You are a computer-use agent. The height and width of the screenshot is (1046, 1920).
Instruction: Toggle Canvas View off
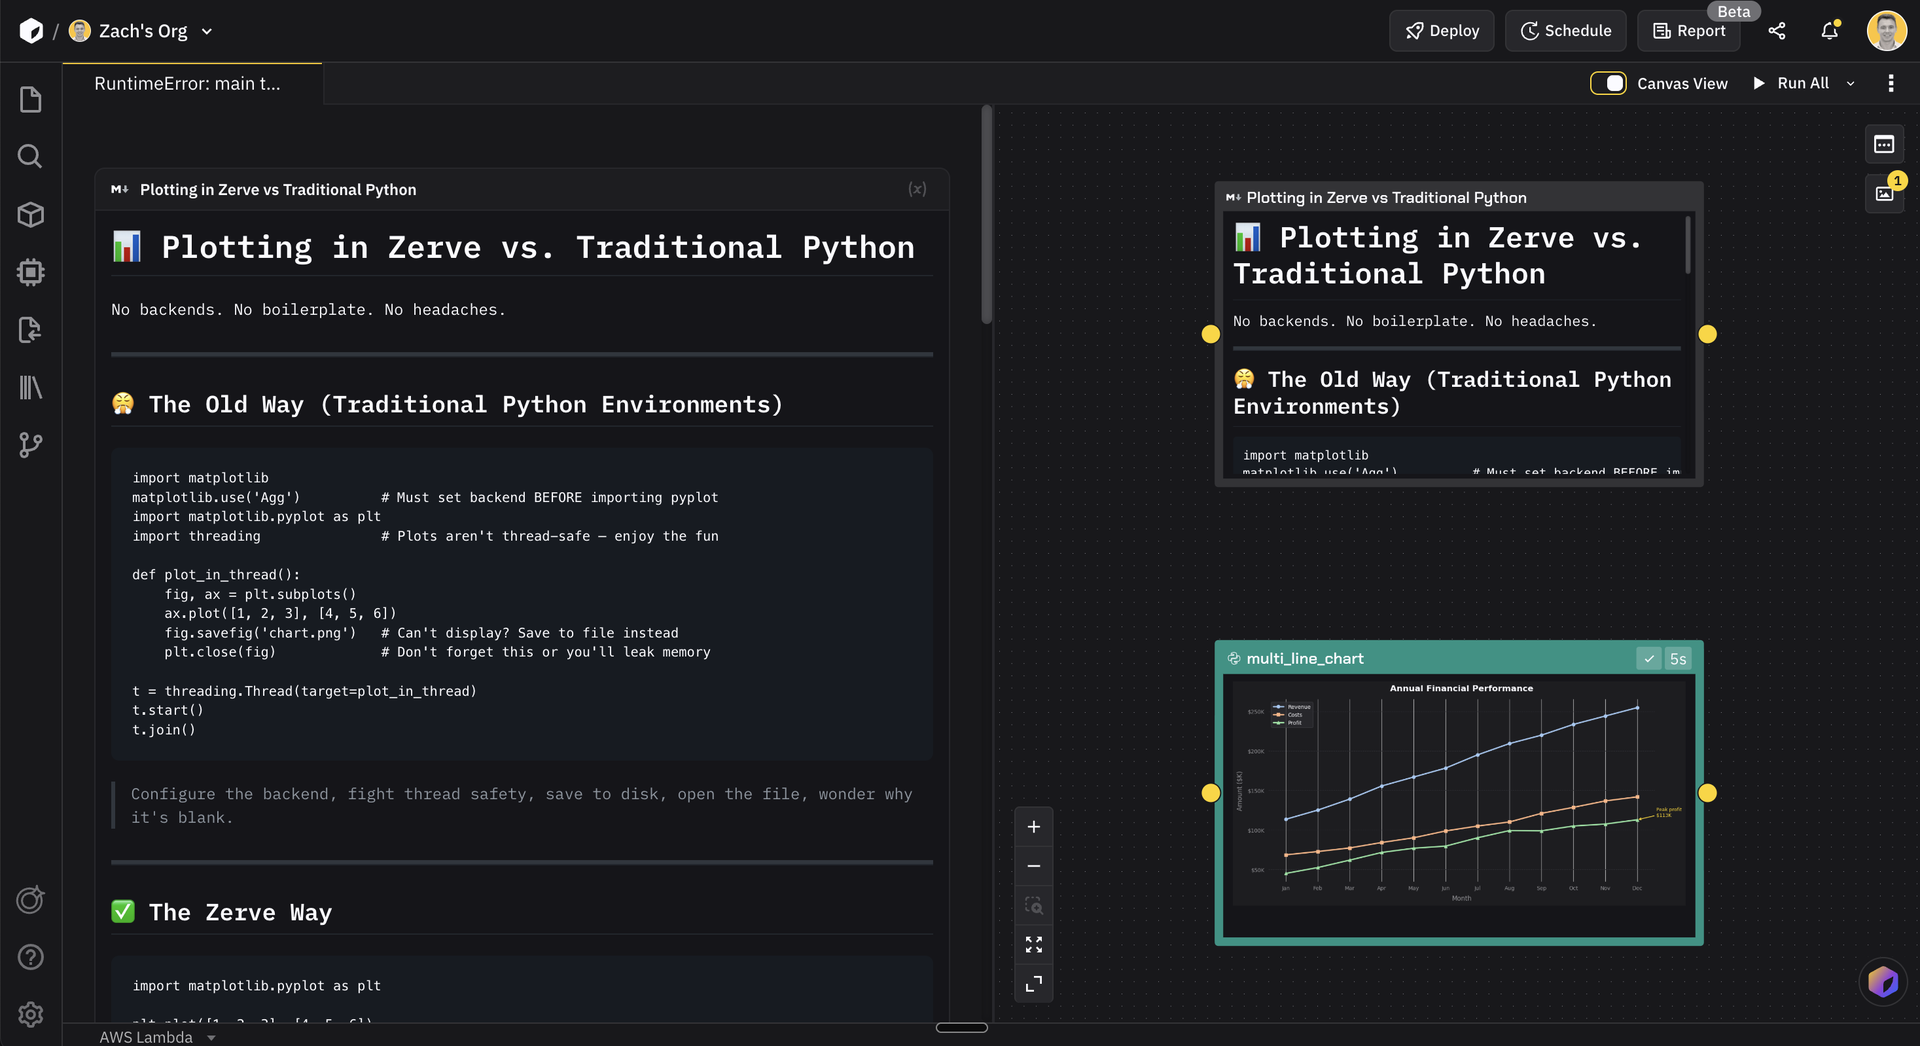(x=1608, y=83)
